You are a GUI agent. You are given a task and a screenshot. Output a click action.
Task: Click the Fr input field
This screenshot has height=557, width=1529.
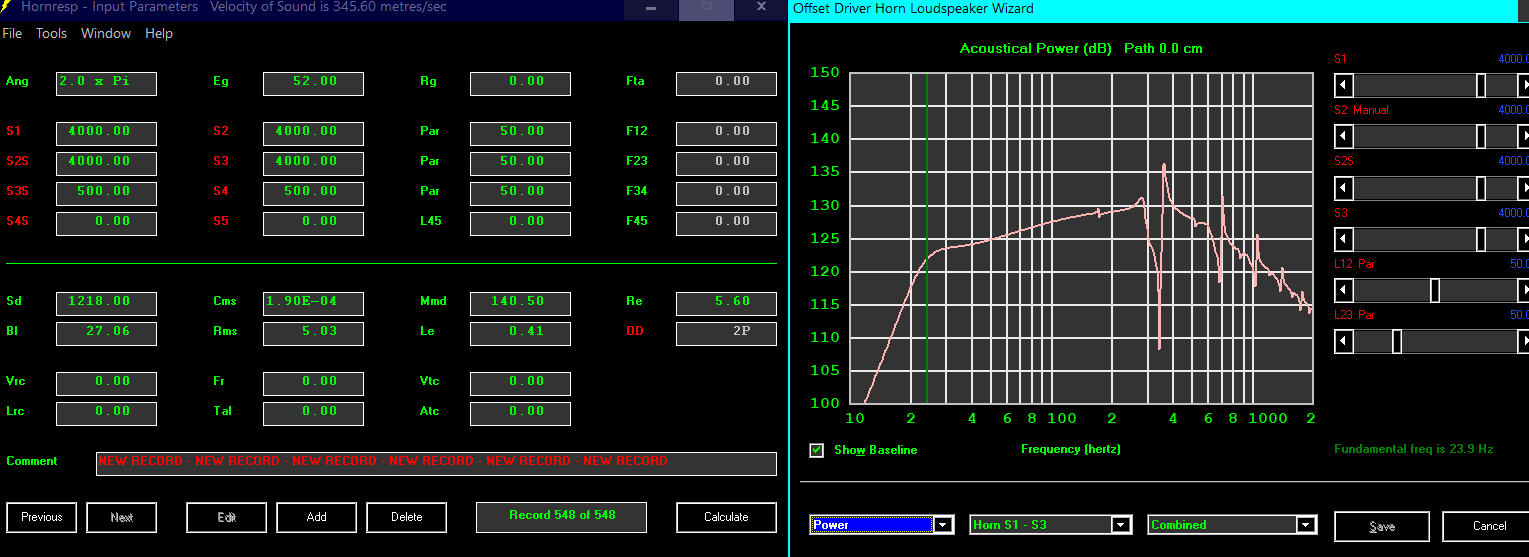[x=313, y=383]
